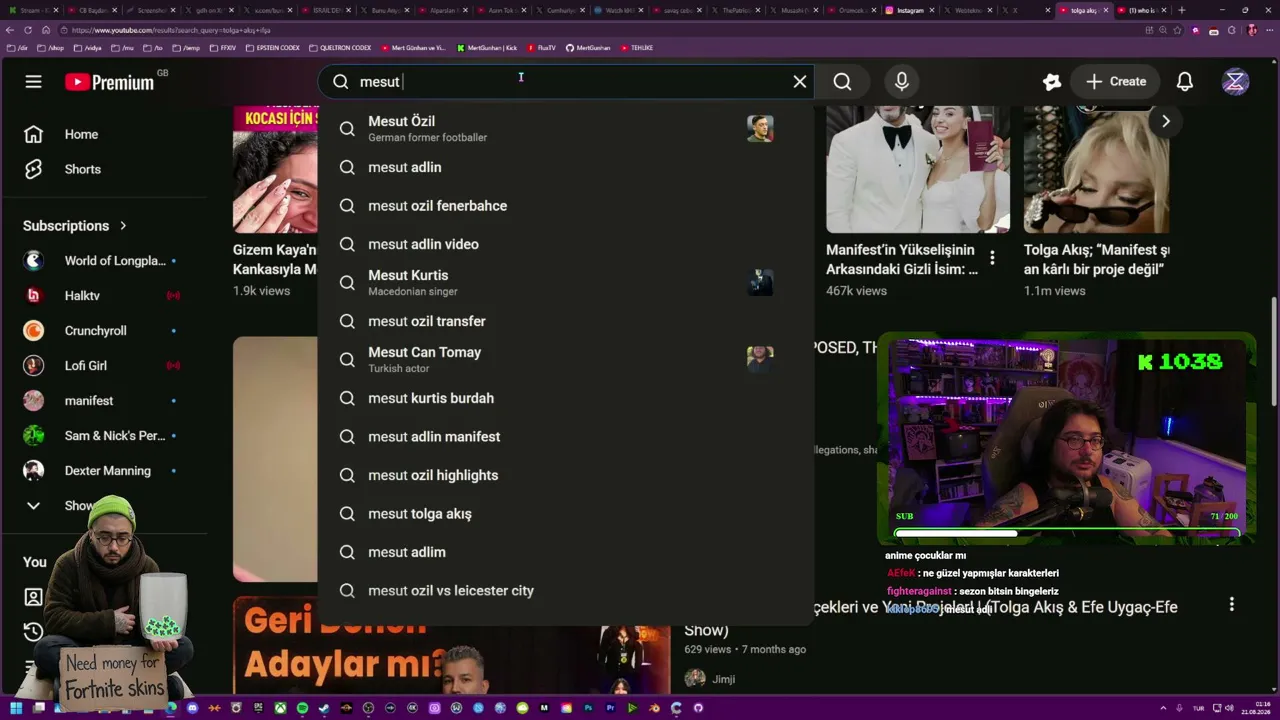Click the YouTube Premium logo
1280x720 pixels.
[110, 82]
